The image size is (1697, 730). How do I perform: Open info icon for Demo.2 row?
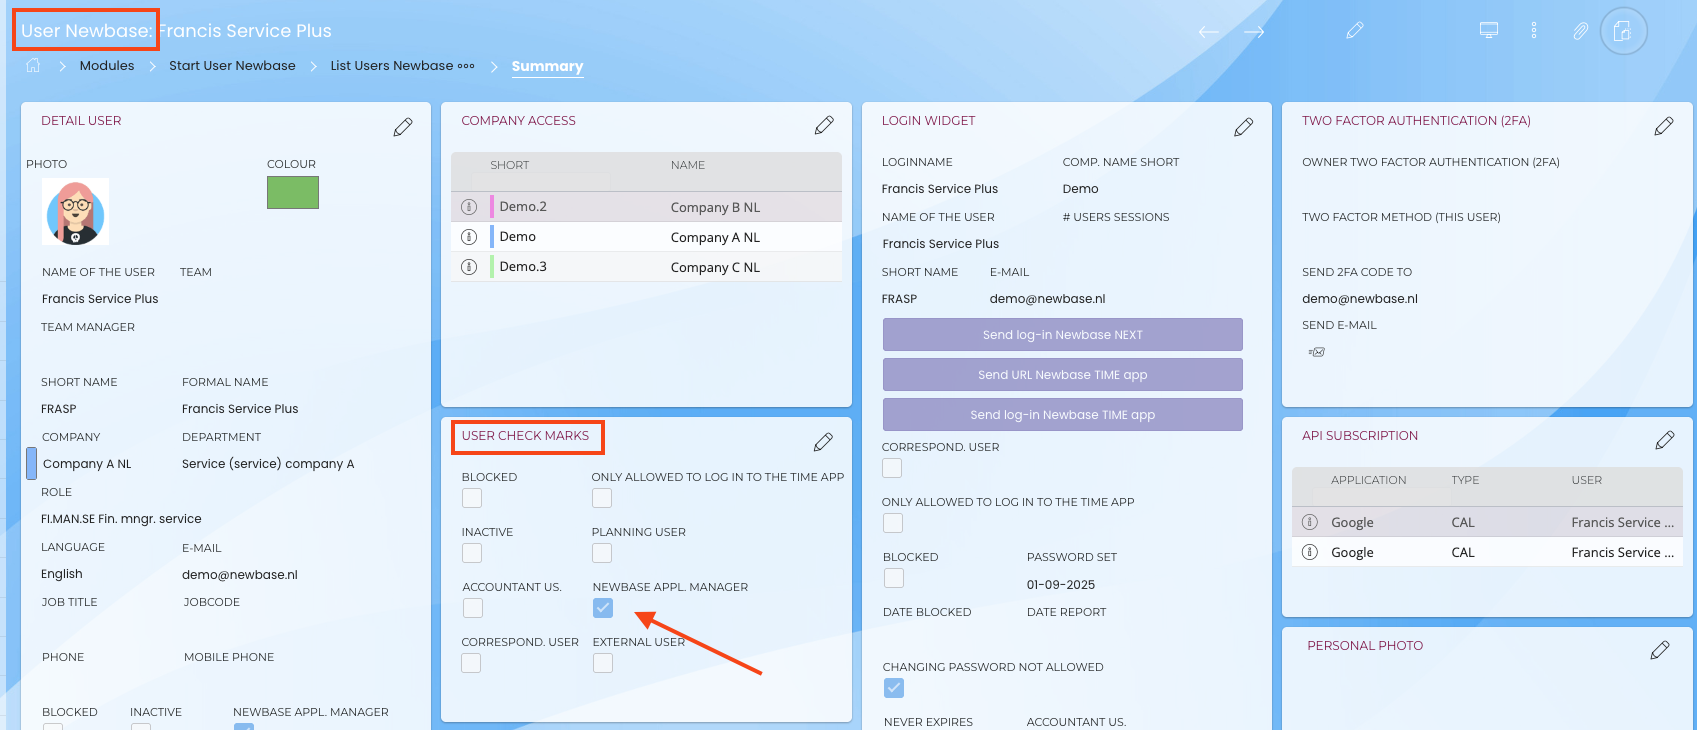(469, 207)
